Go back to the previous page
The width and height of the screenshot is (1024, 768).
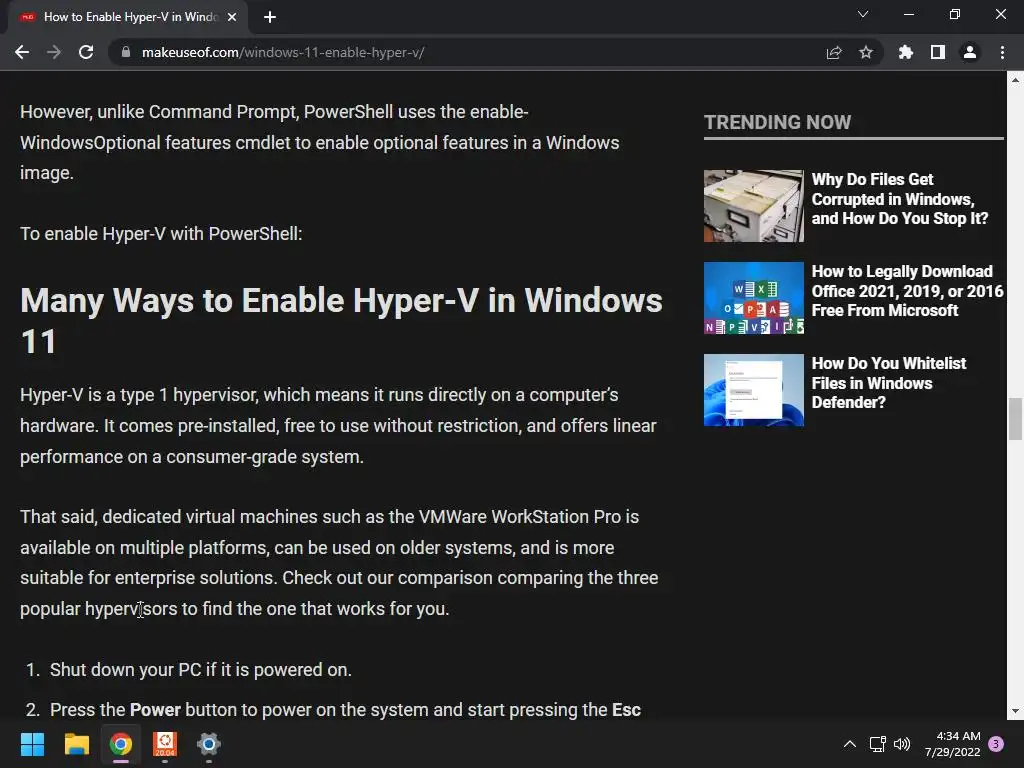pos(22,52)
